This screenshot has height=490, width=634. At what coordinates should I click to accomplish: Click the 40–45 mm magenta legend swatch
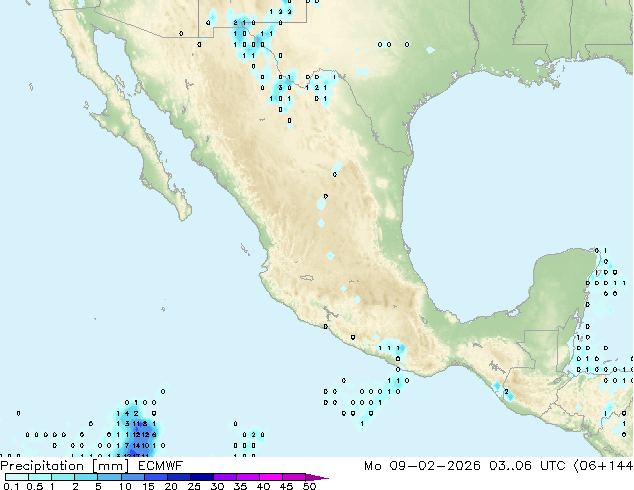coord(271,477)
